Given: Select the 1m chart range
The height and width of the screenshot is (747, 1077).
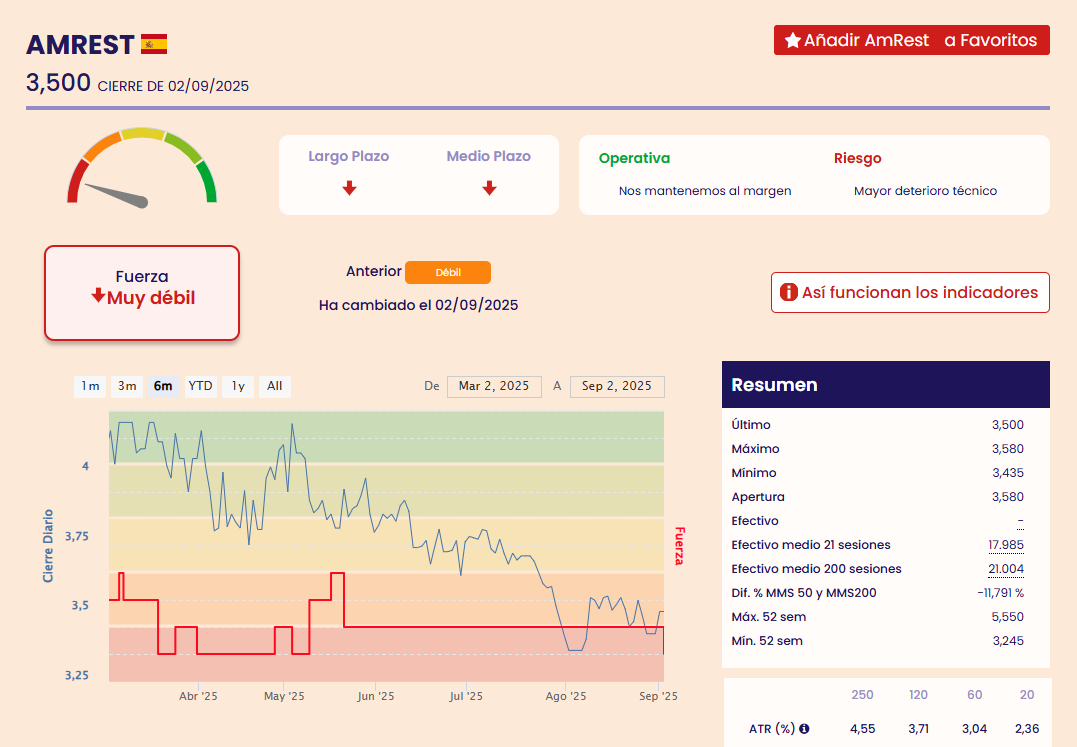Looking at the screenshot, I should tap(90, 386).
